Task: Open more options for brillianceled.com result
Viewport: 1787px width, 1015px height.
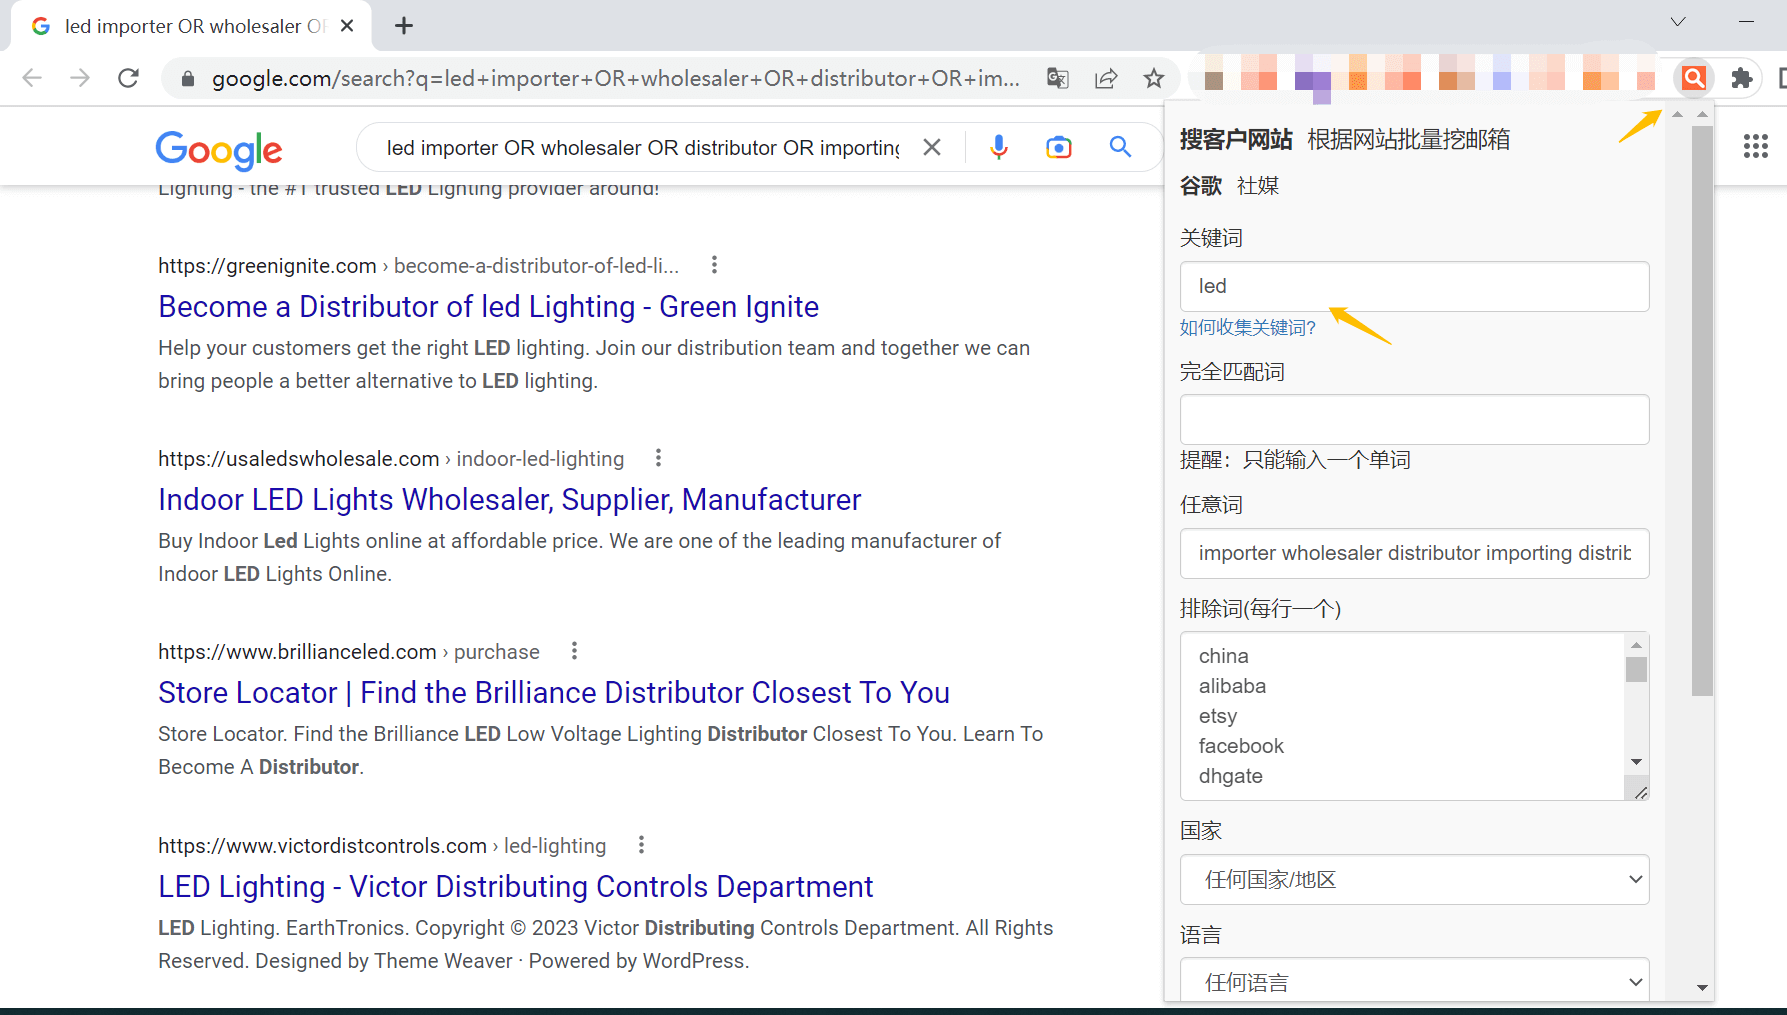Action: tap(574, 651)
